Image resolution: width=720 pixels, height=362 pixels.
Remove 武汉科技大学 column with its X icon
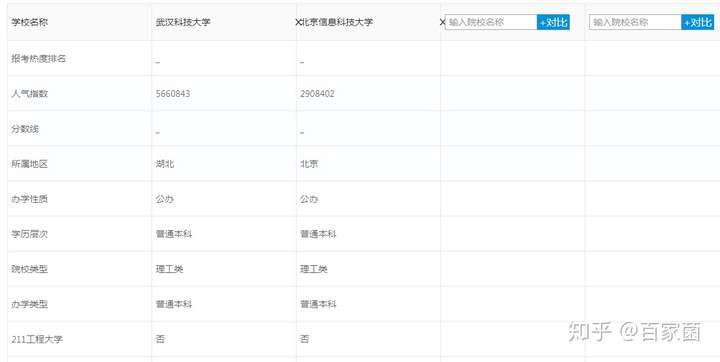tap(298, 22)
